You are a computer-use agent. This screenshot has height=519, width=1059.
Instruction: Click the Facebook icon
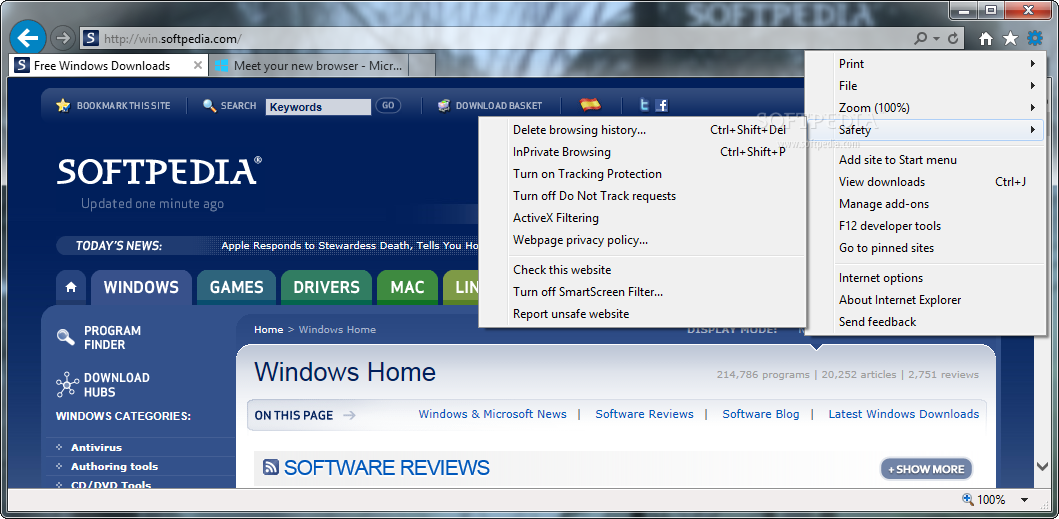[662, 105]
